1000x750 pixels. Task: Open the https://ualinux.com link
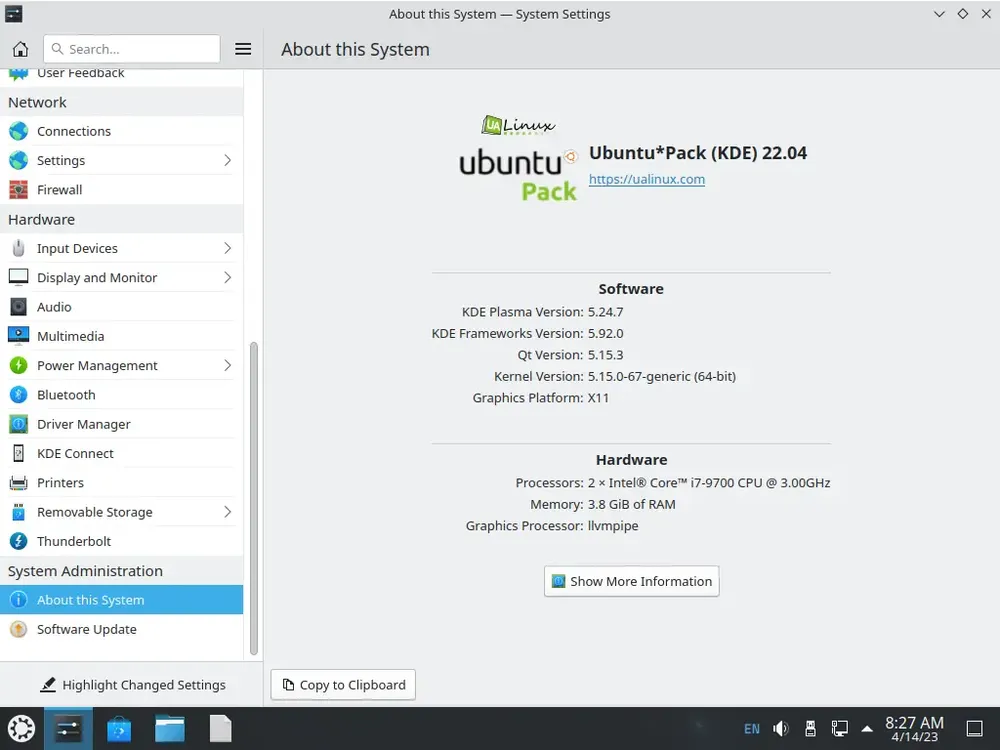coord(647,179)
